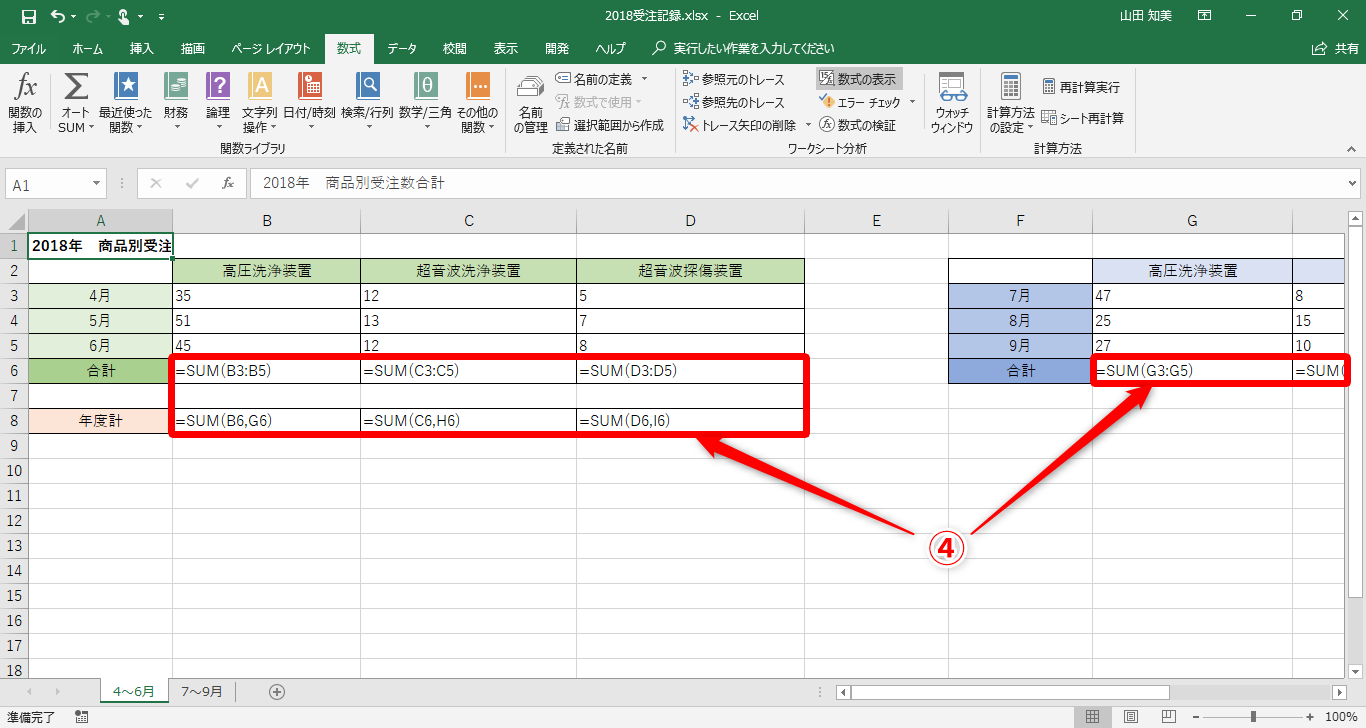Screen dimensions: 1366x728
Task: Click the 100% zoom level
Action: [x=1341, y=717]
